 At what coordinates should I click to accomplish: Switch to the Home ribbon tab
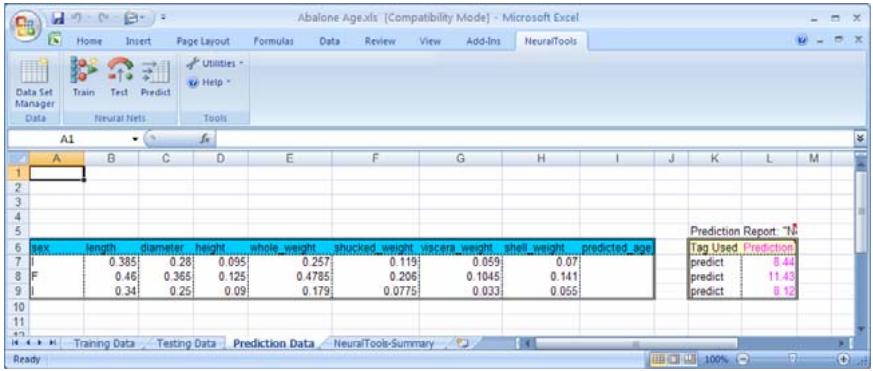[89, 41]
